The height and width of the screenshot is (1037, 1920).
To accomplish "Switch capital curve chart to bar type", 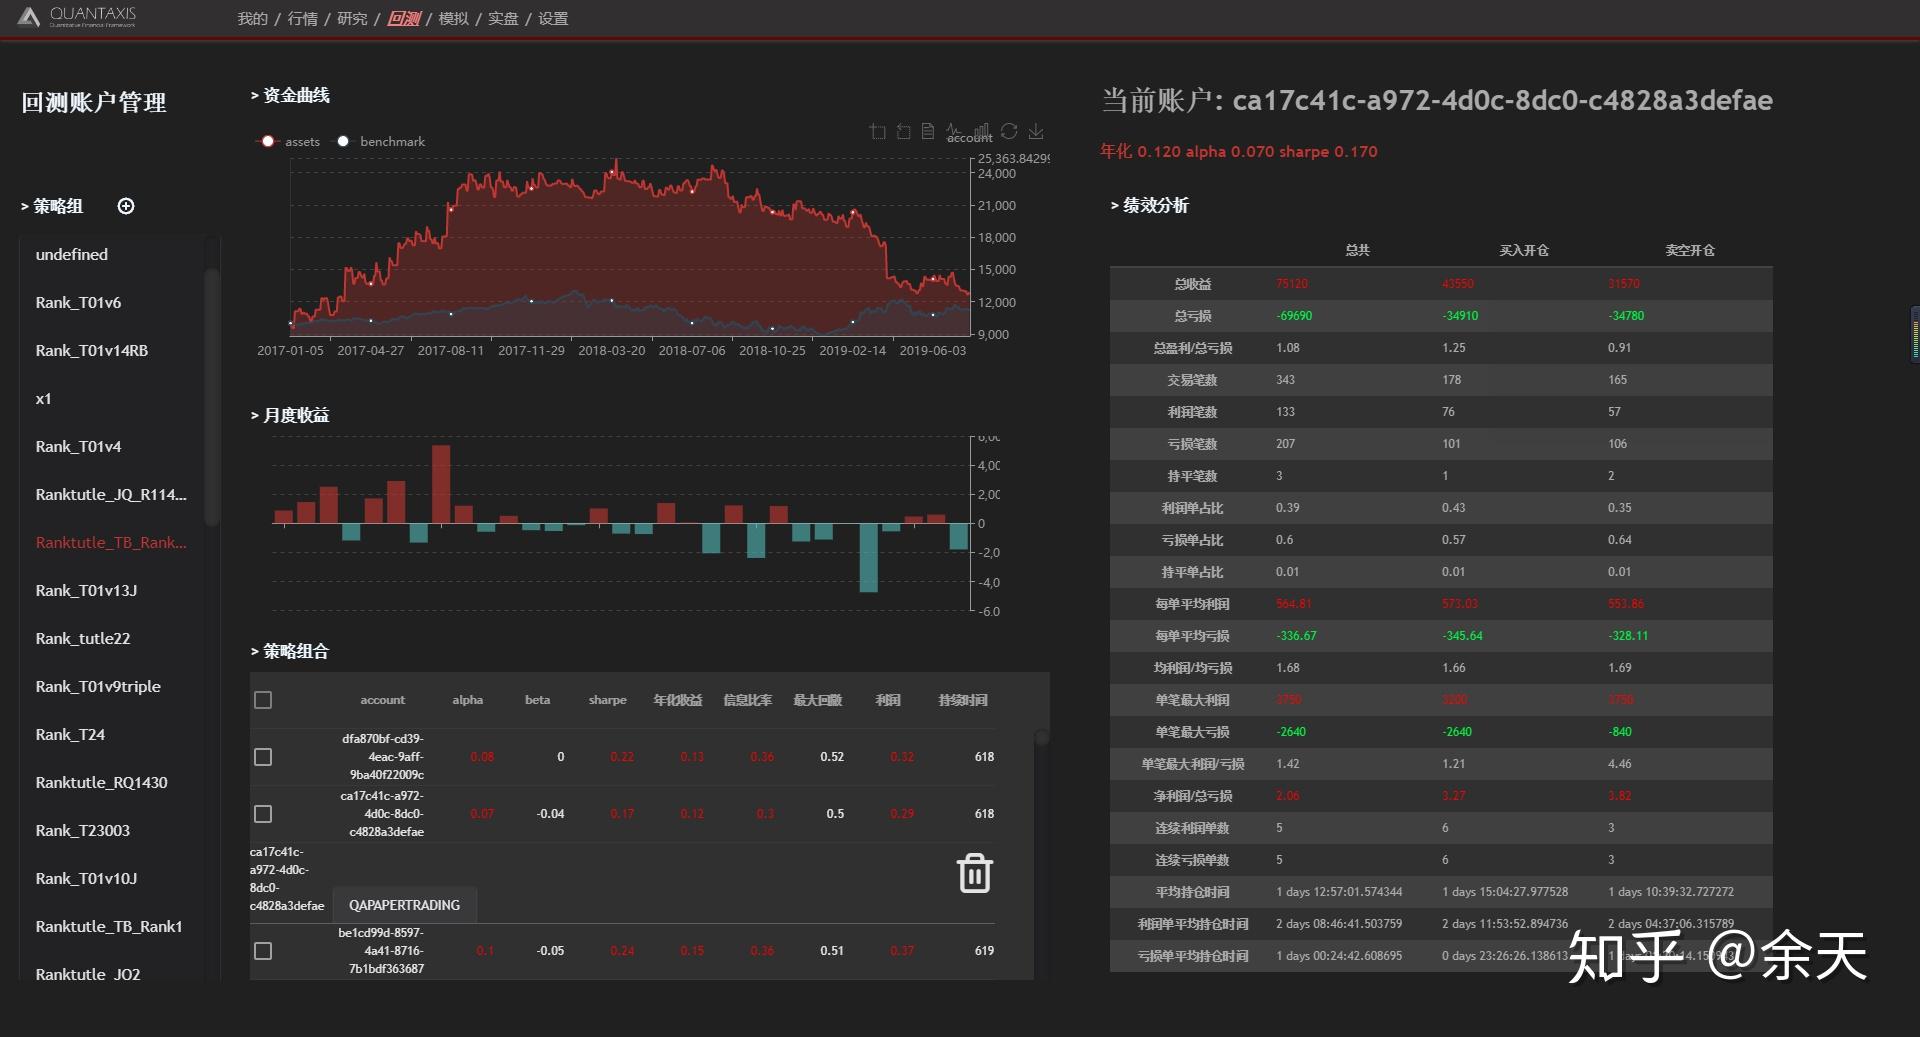I will 982,131.
